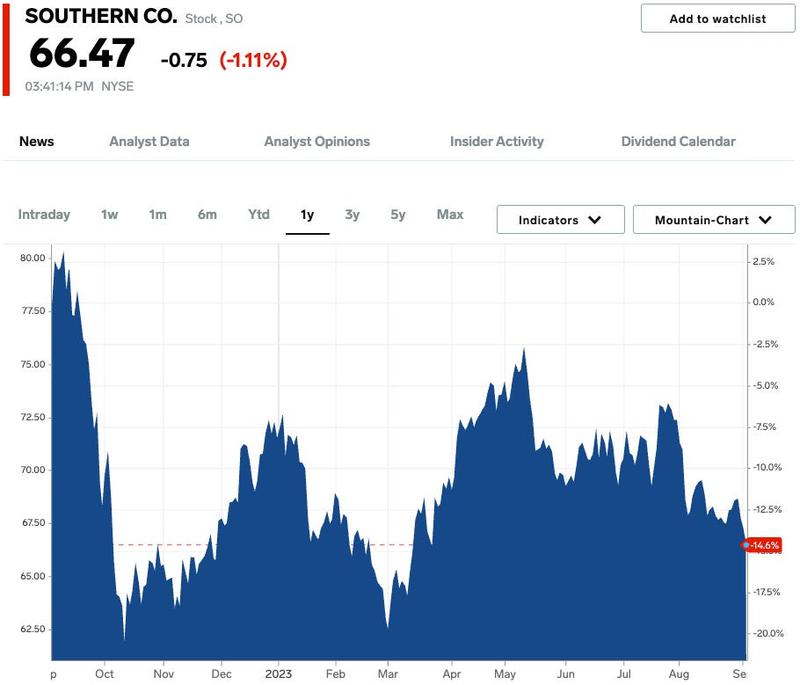This screenshot has height=685, width=800.
Task: Click the Dec label on the x-axis
Action: 221,674
